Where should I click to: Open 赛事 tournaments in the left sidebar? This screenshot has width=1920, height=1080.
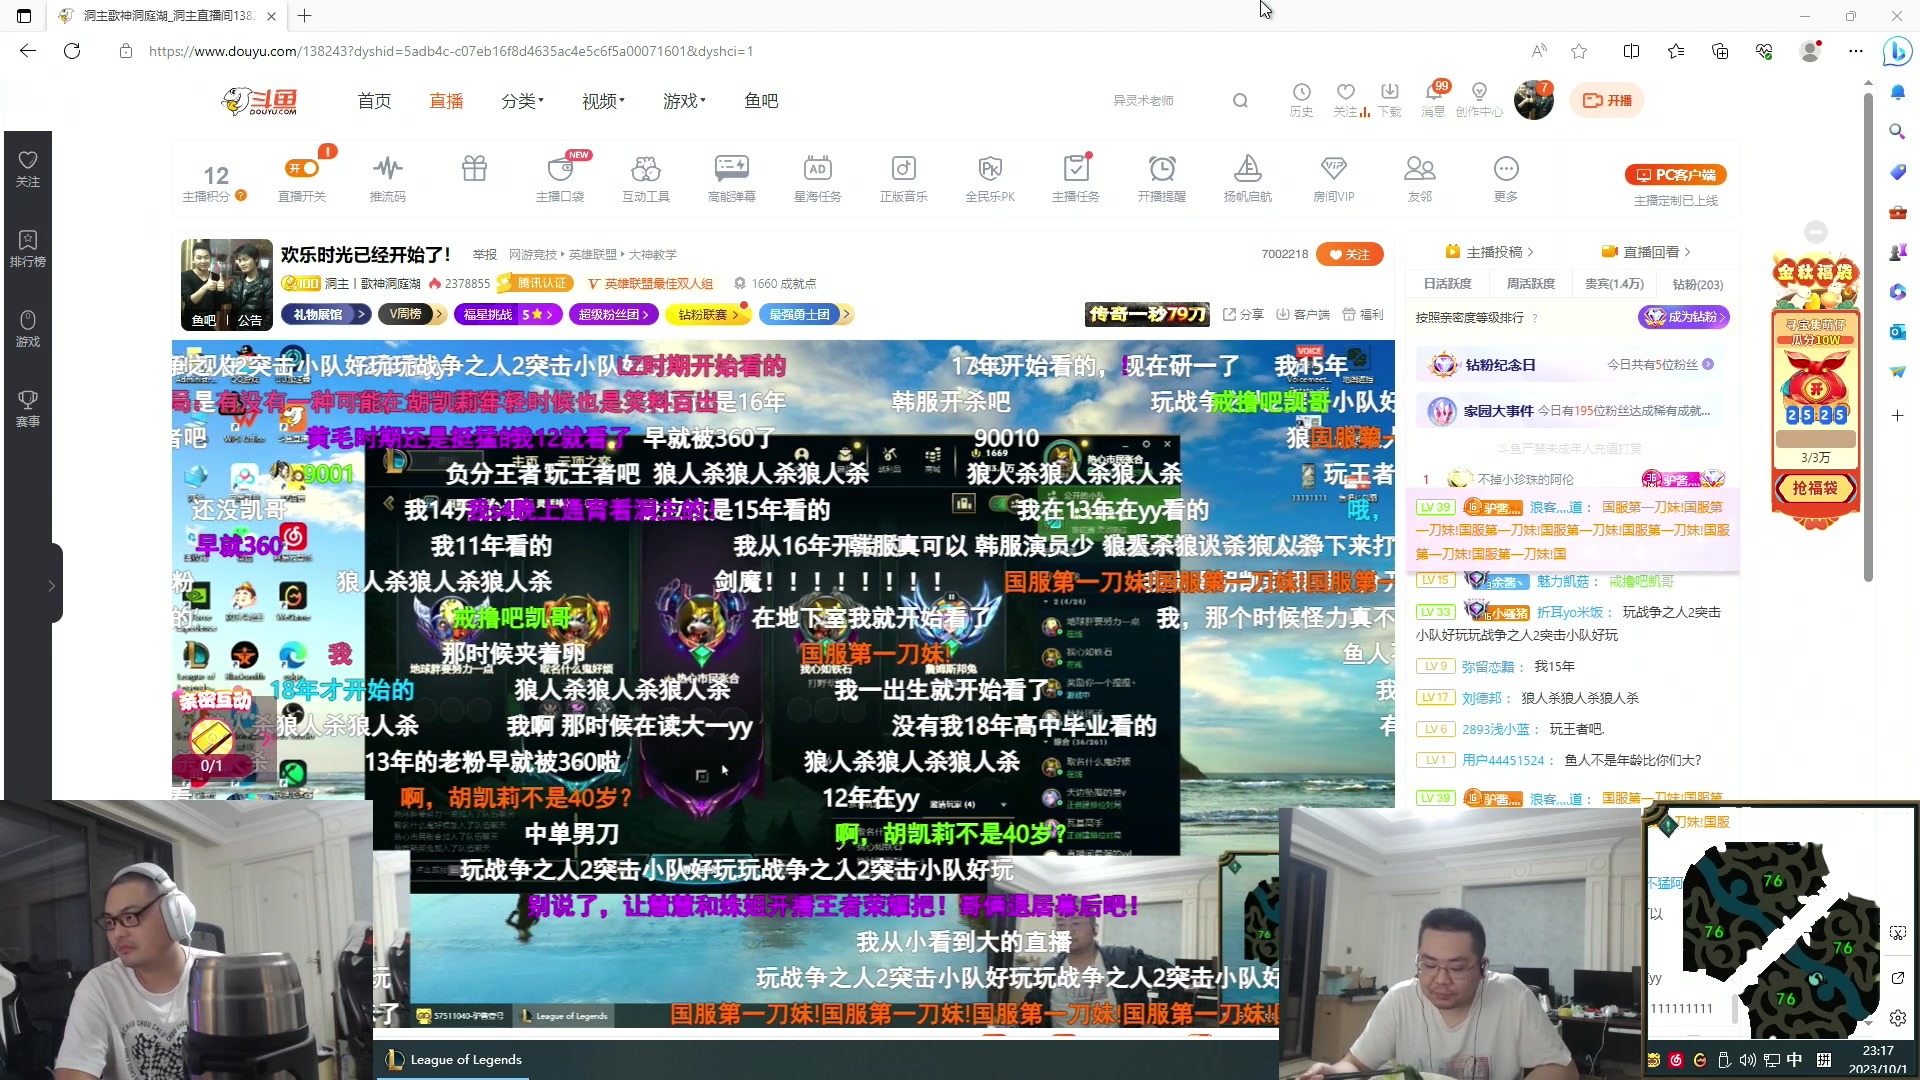tap(28, 409)
